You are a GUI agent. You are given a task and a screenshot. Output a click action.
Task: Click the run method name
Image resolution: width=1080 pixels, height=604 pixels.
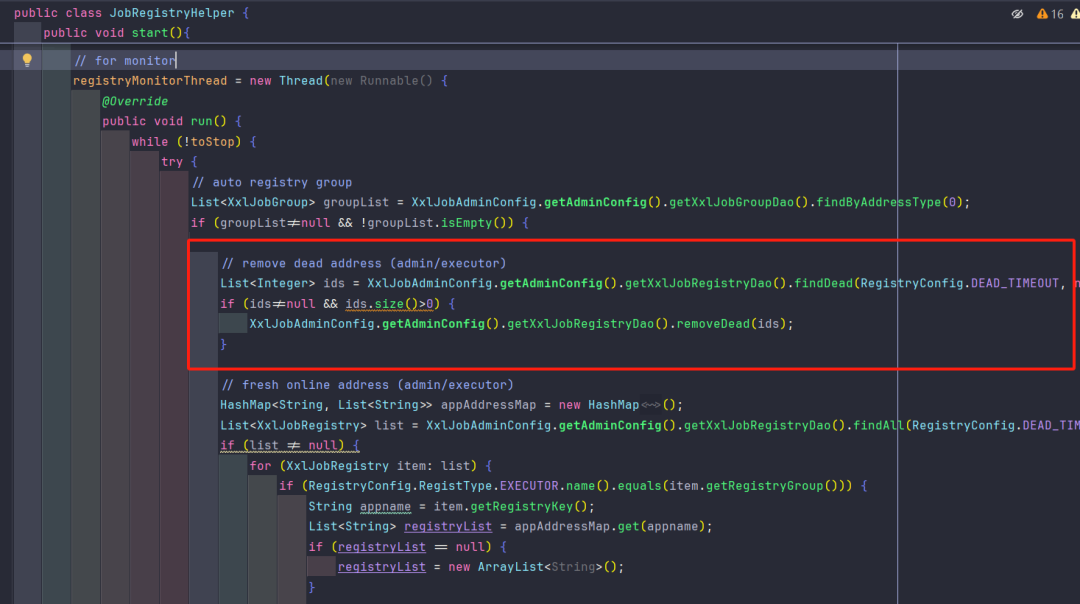[x=201, y=121]
